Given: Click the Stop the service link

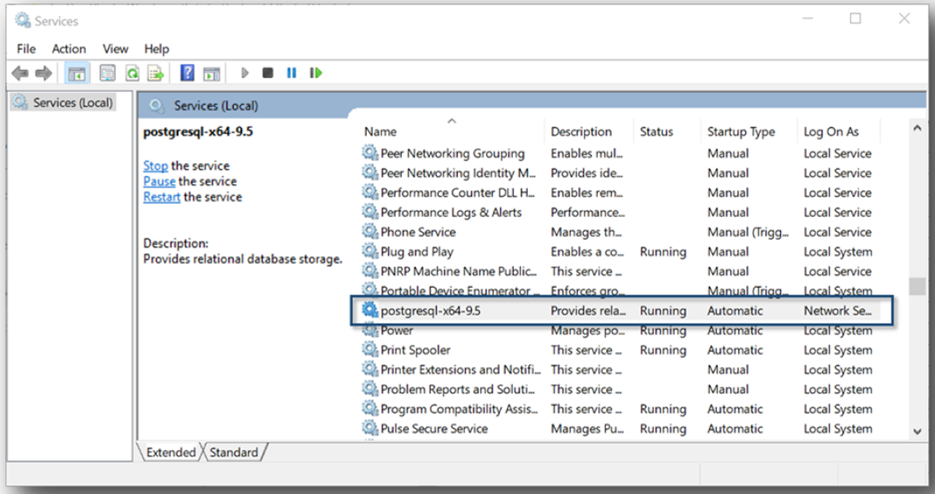Looking at the screenshot, I should pyautogui.click(x=155, y=166).
